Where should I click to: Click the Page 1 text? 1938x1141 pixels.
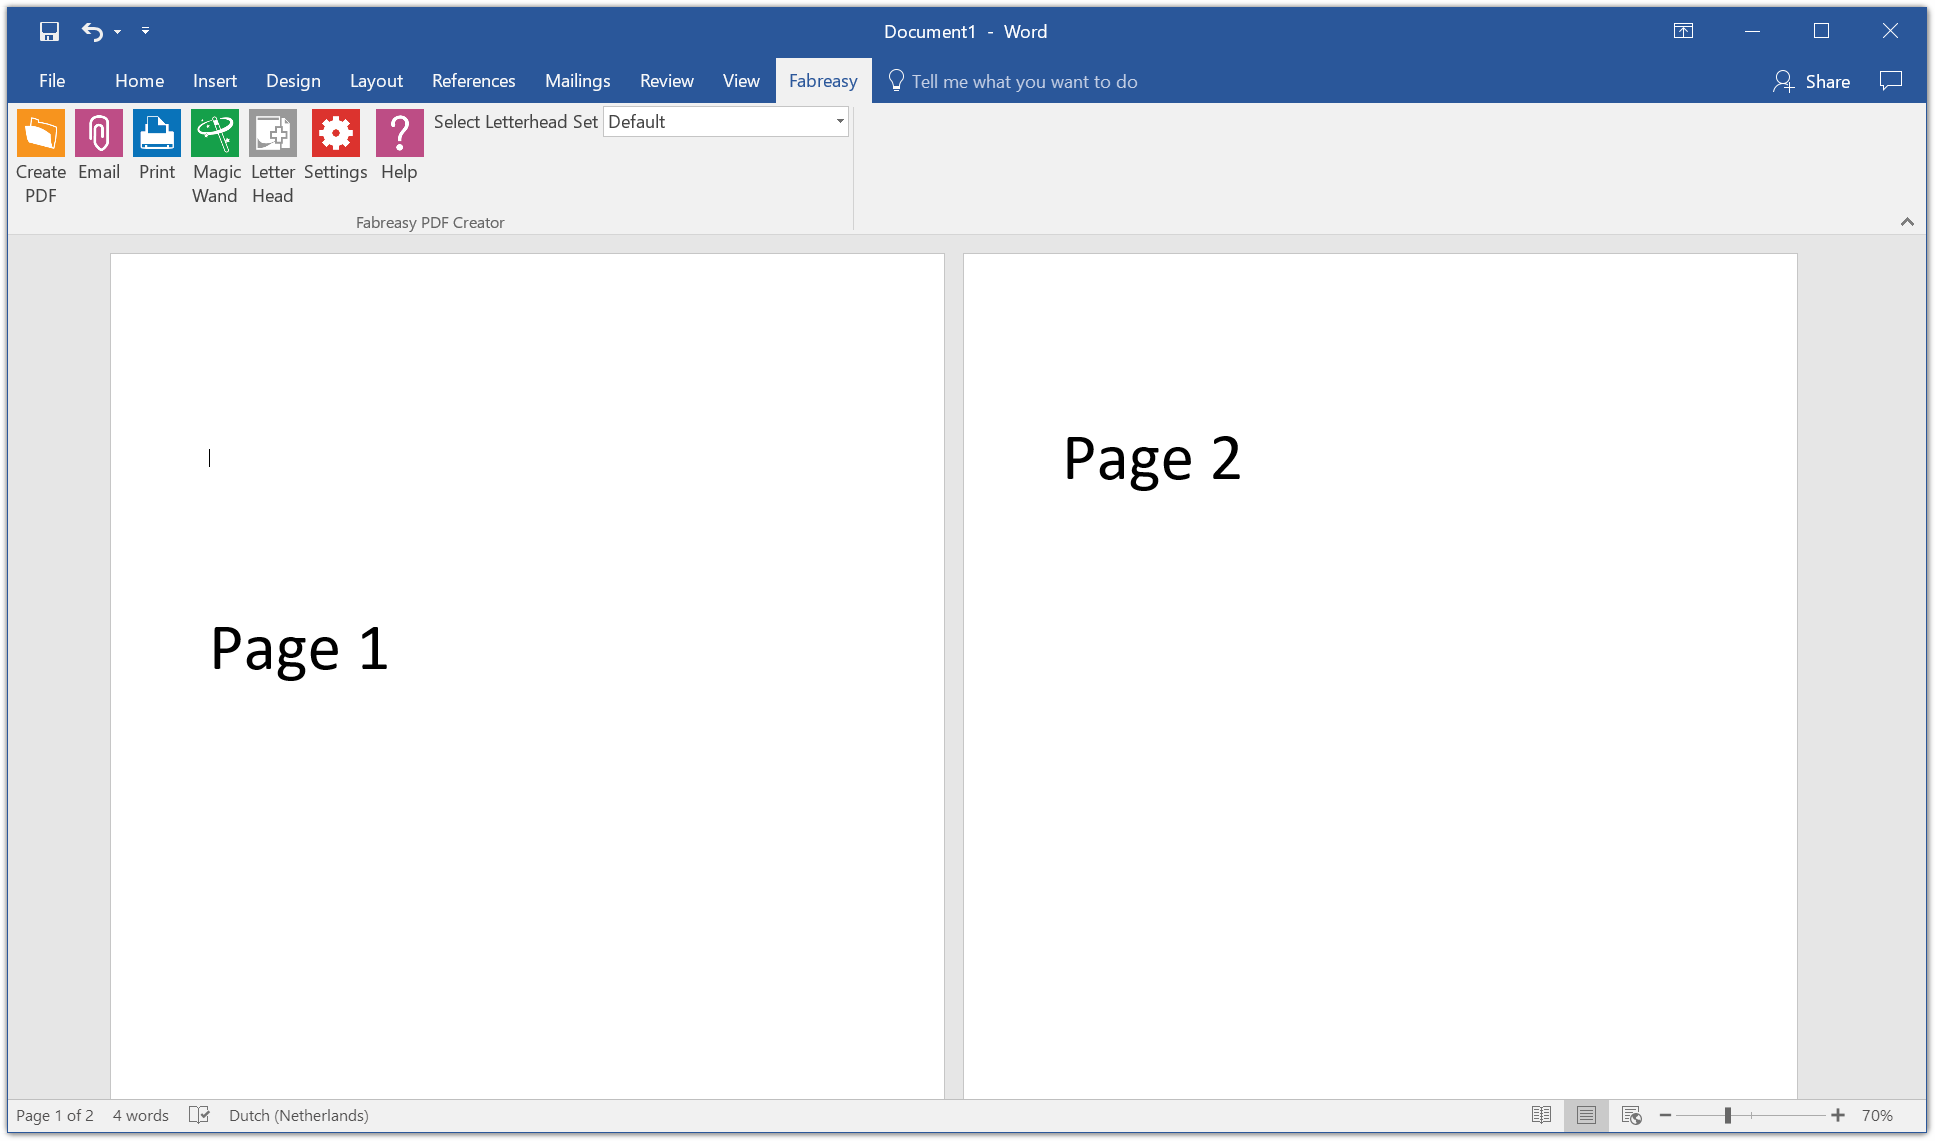(299, 650)
